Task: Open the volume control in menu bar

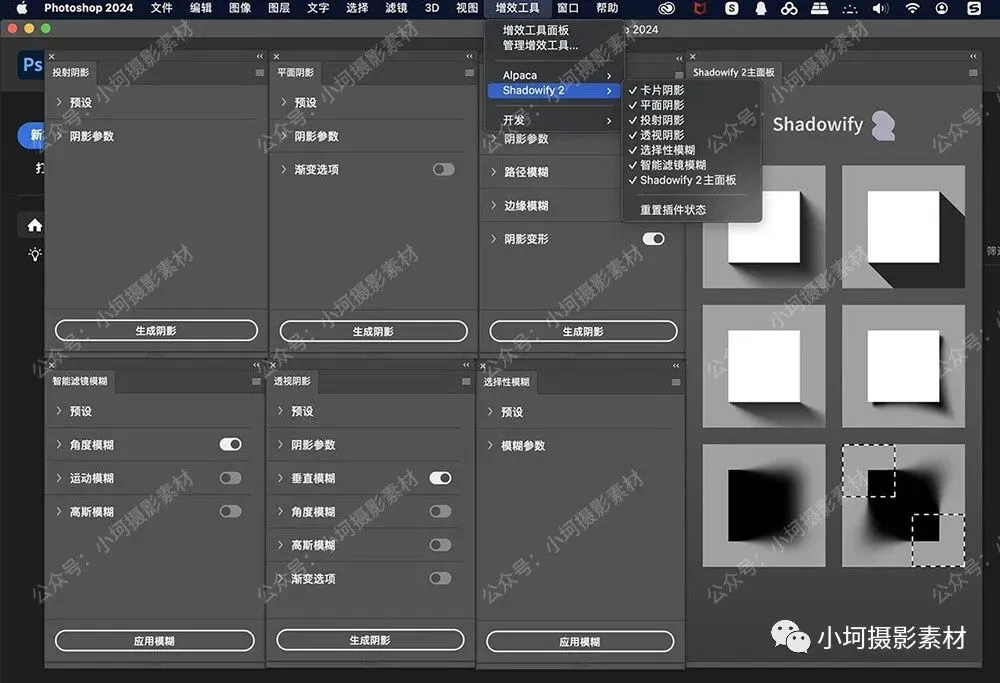Action: pyautogui.click(x=881, y=8)
